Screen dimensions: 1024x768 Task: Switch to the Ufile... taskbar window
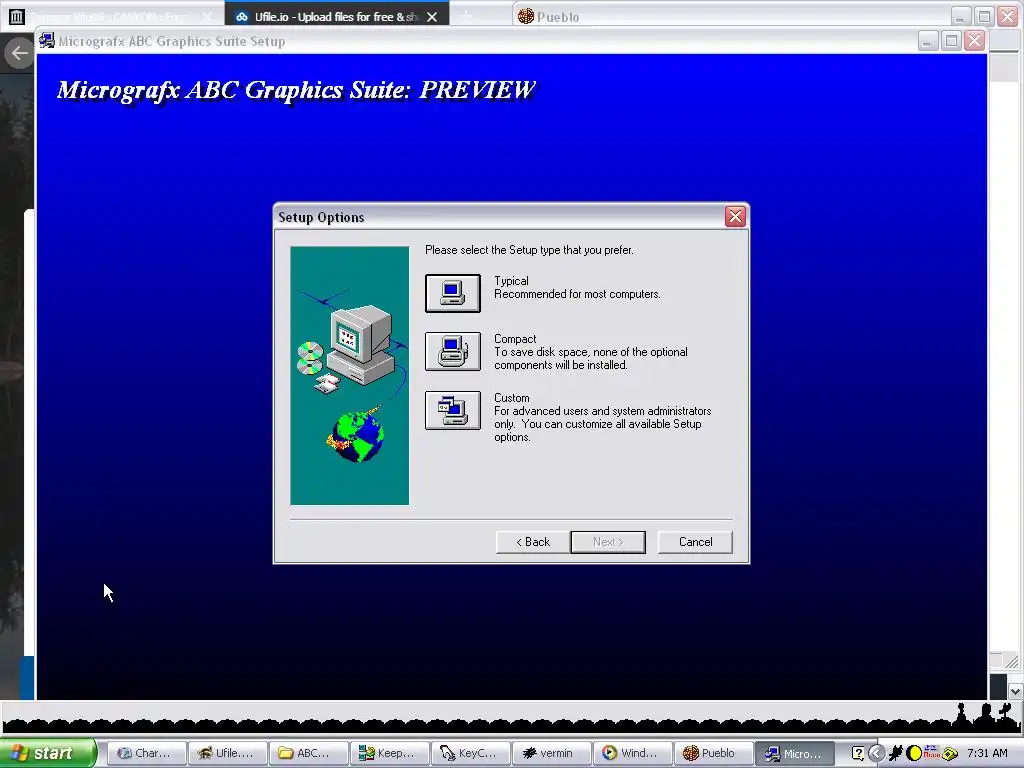pyautogui.click(x=227, y=753)
